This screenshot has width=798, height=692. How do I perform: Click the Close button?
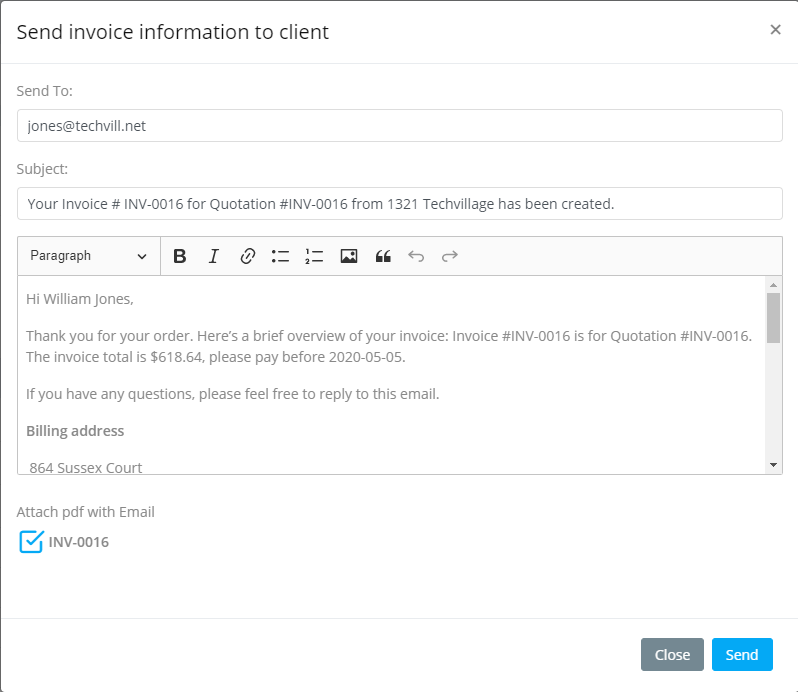pyautogui.click(x=672, y=655)
